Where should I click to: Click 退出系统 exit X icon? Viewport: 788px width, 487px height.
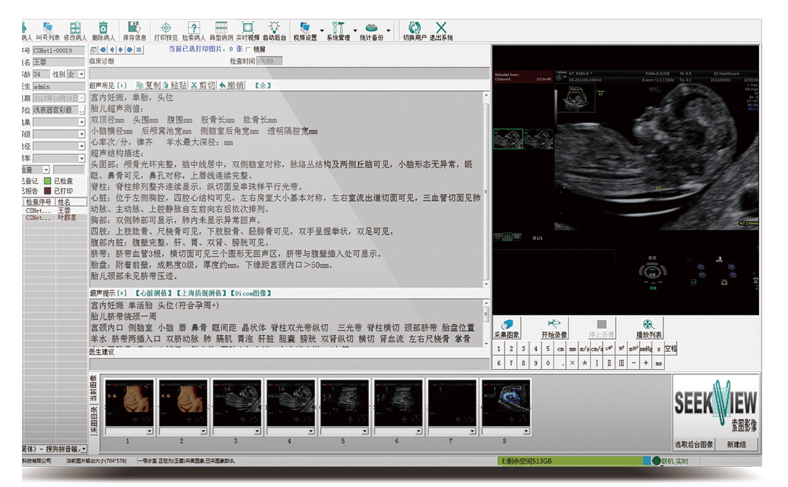click(x=441, y=31)
